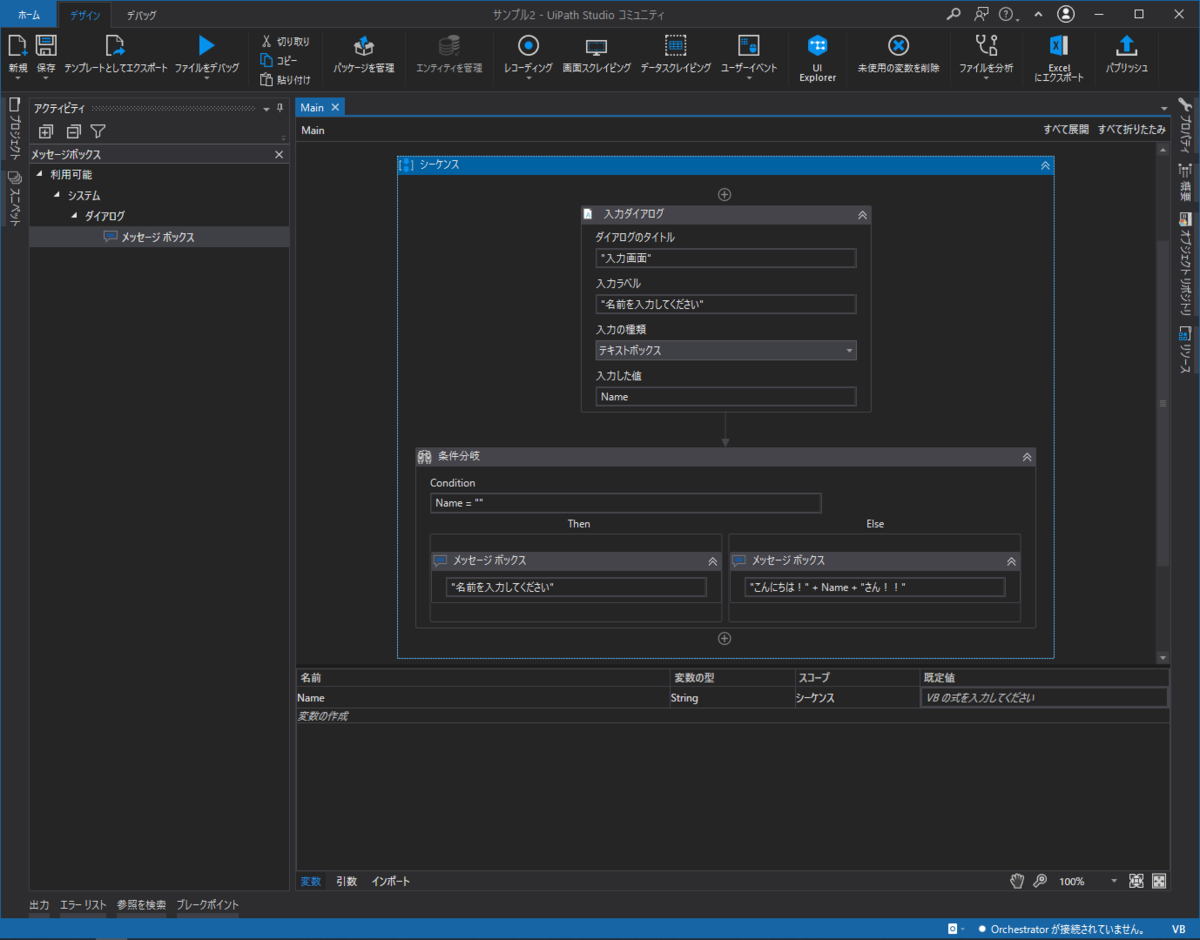Click the レコーディング recording icon
Viewport: 1200px width, 940px height.
pos(528,45)
